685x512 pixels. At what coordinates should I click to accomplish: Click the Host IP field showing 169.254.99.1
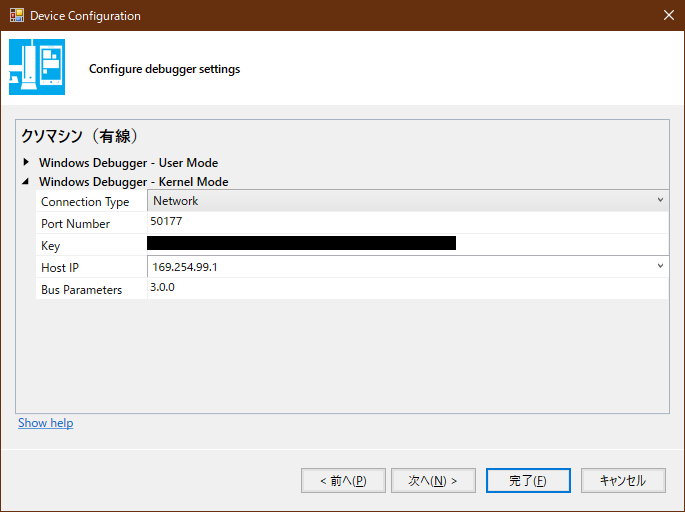(x=408, y=266)
